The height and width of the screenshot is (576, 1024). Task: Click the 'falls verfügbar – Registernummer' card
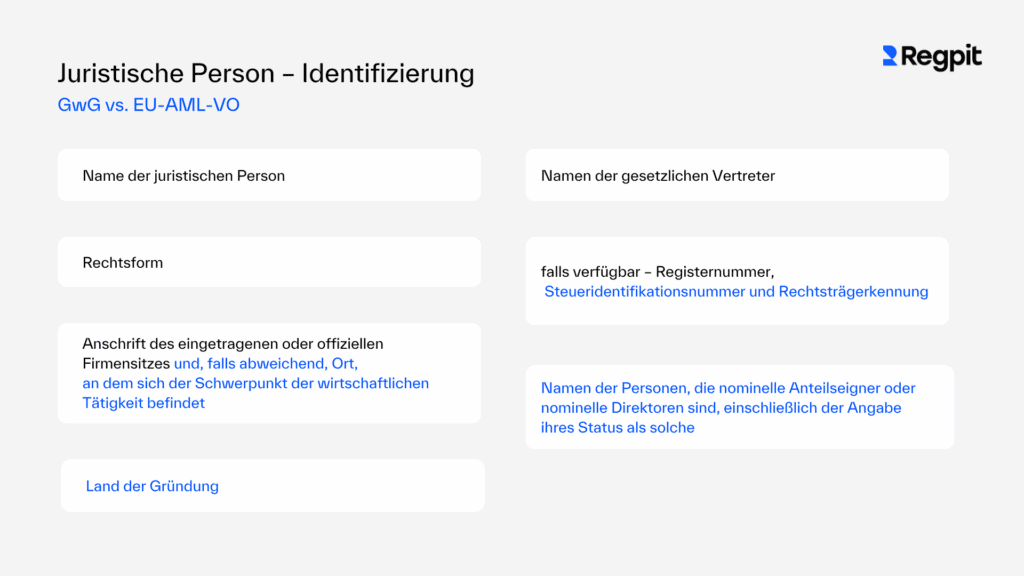coord(737,280)
